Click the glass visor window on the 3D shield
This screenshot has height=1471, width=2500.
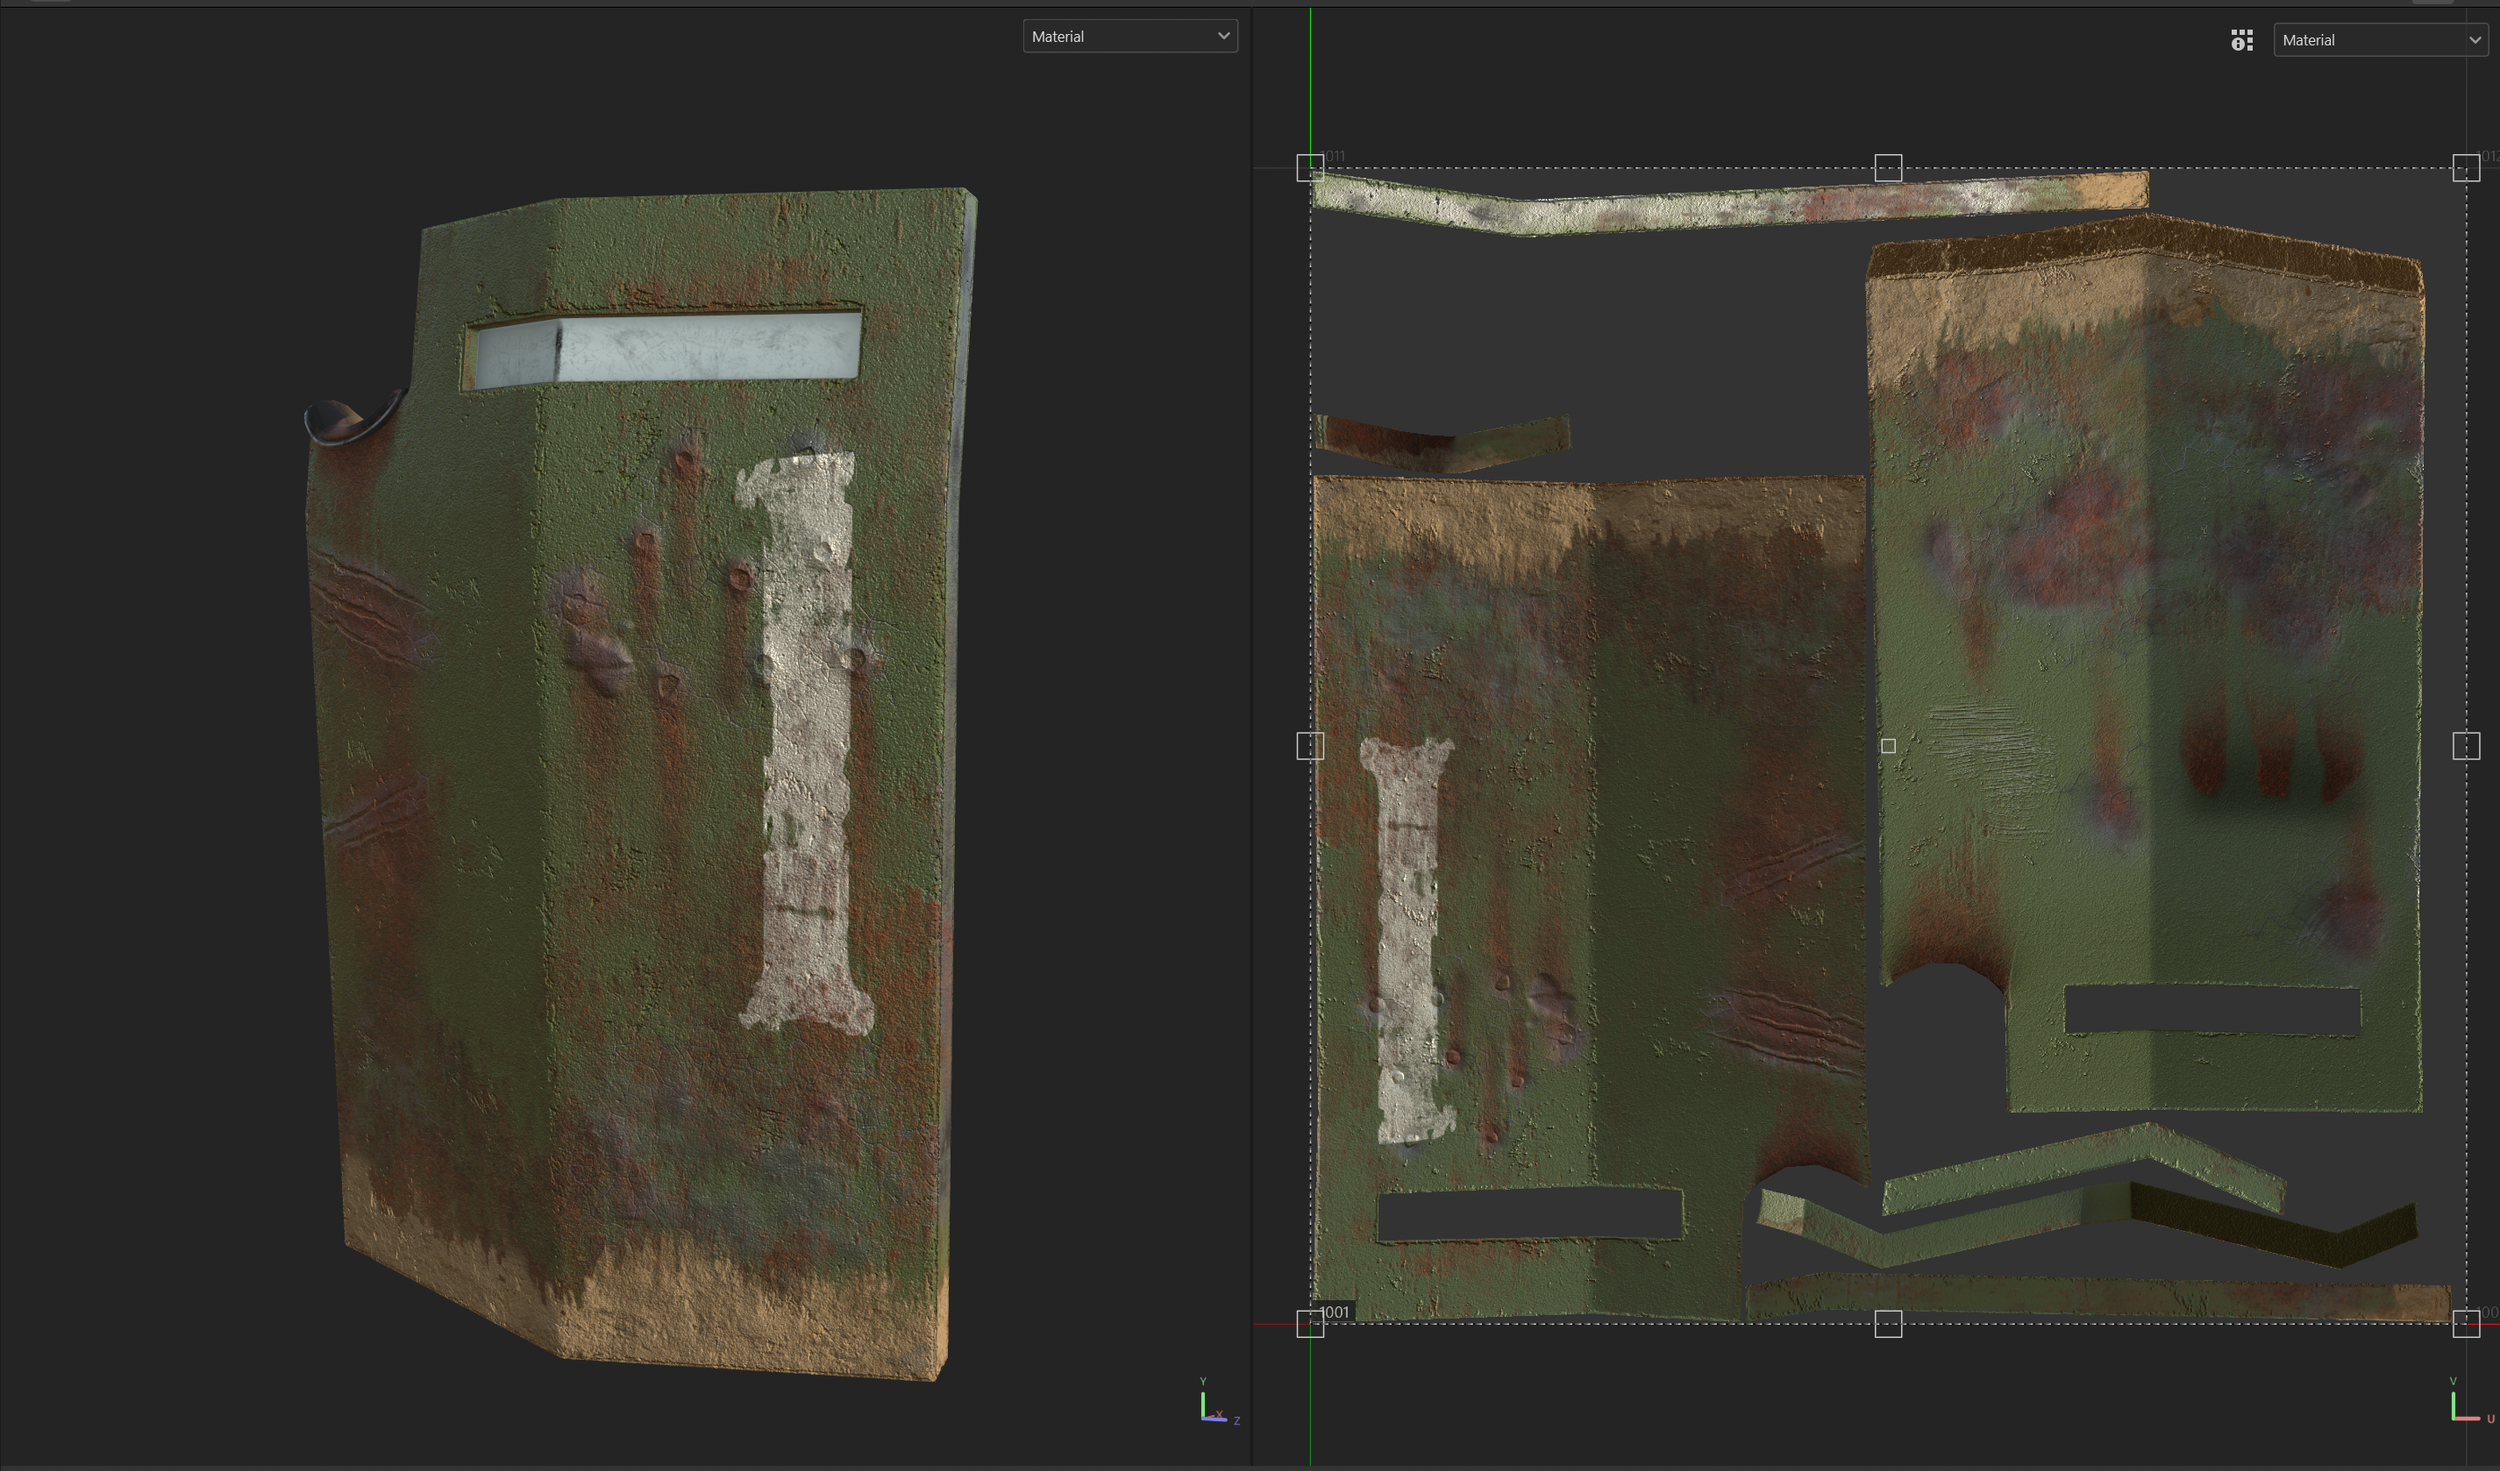click(x=667, y=348)
